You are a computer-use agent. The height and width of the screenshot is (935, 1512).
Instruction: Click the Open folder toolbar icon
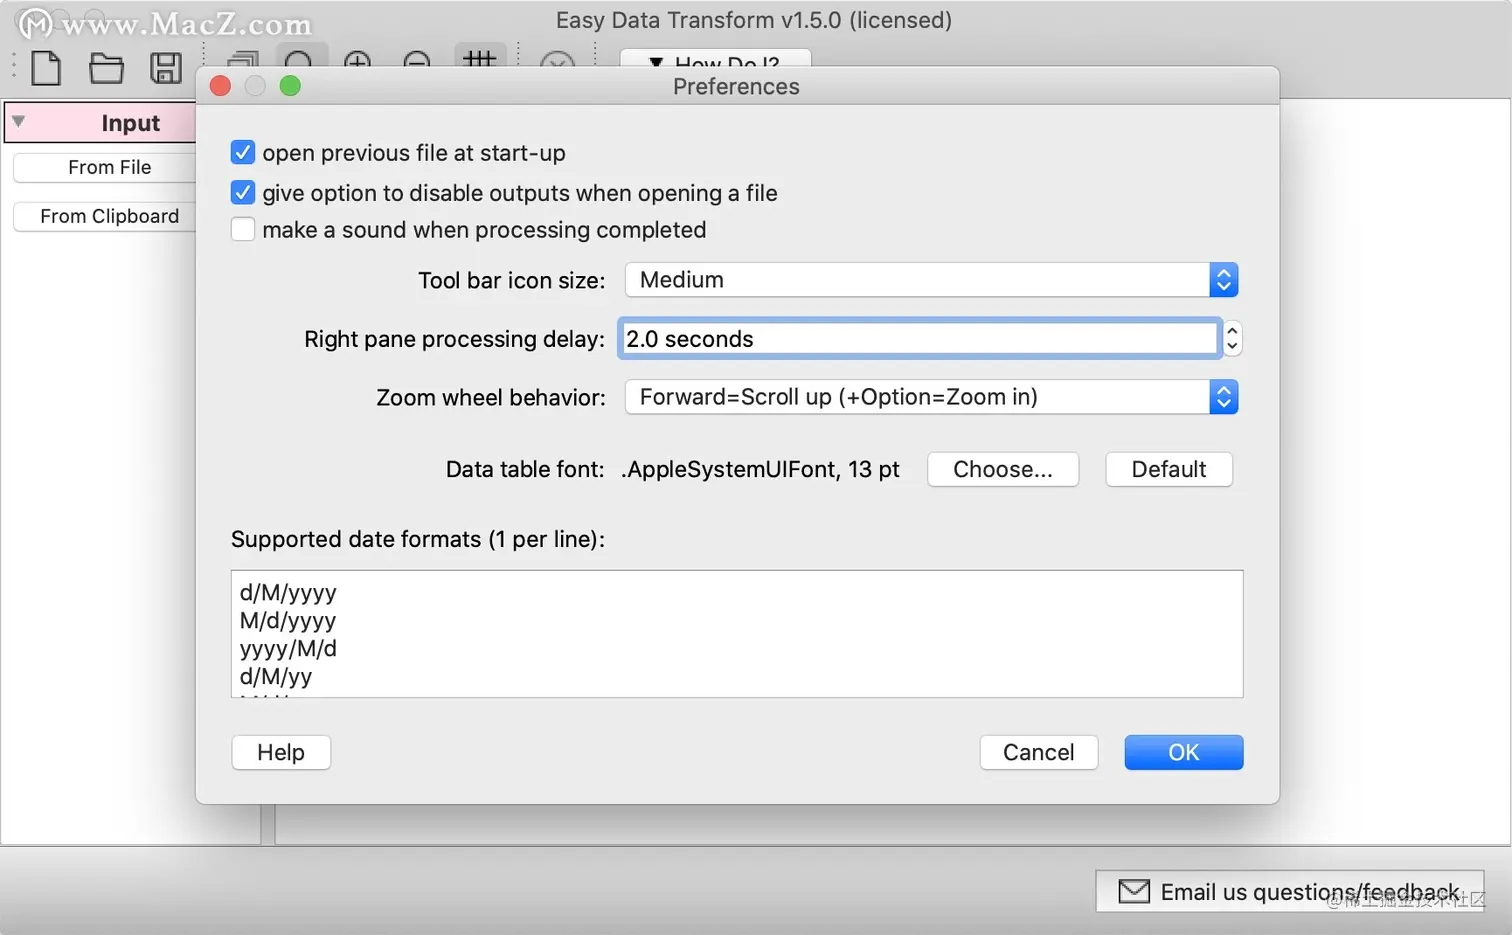pyautogui.click(x=106, y=68)
